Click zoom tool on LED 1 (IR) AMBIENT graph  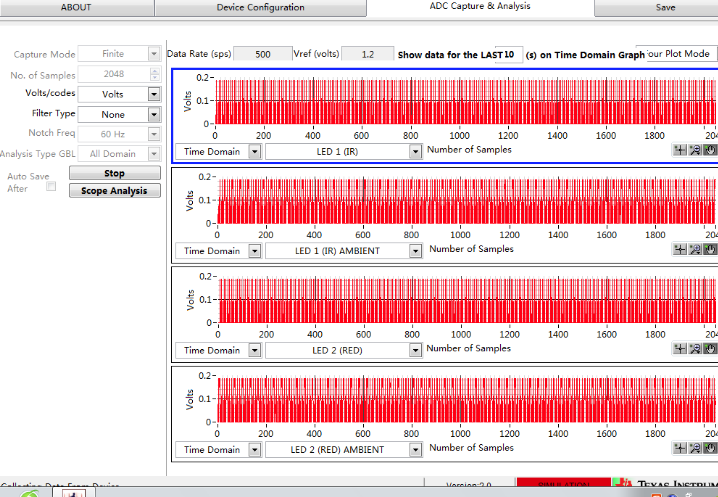[695, 250]
